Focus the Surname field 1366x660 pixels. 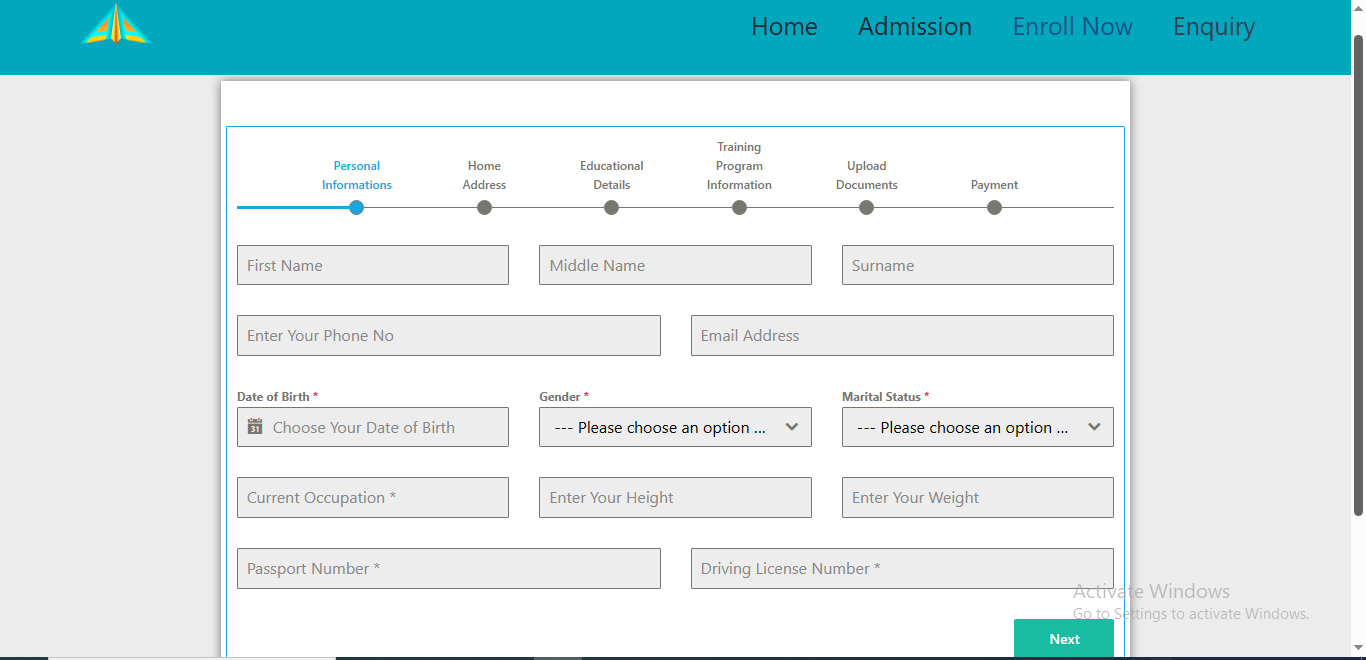pyautogui.click(x=978, y=265)
